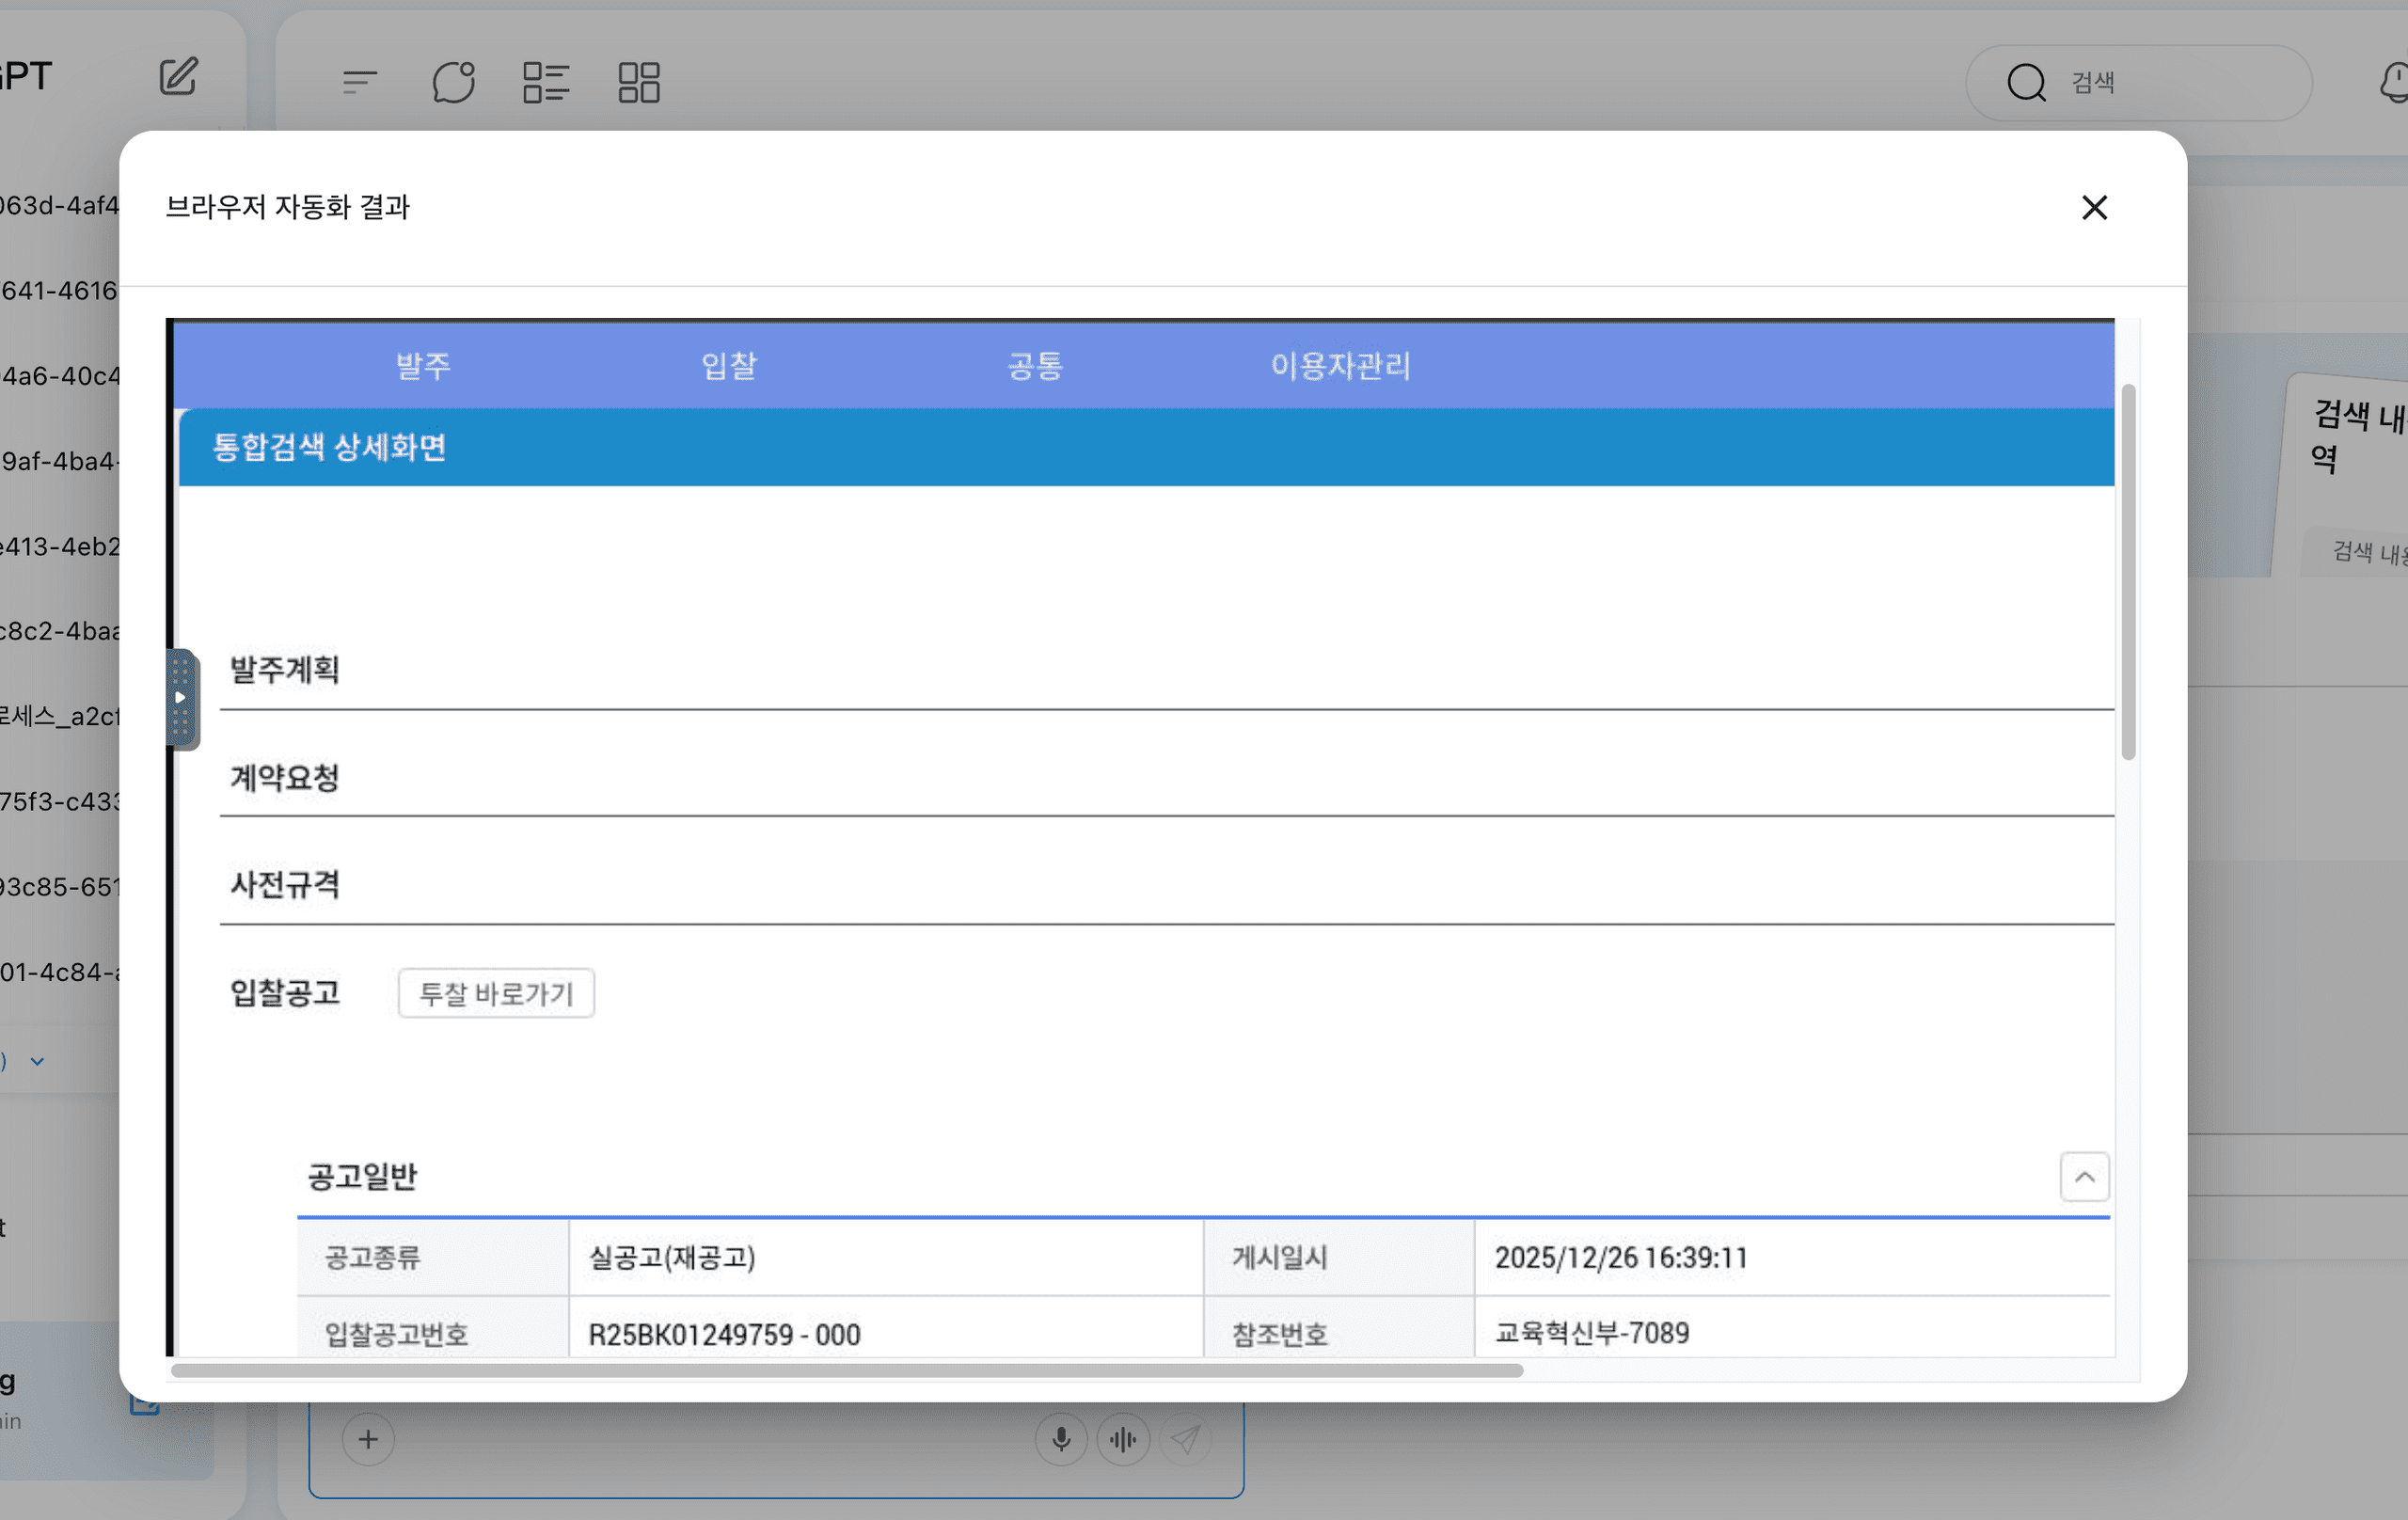
Task: Open the notifications bell icon
Action: click(x=2395, y=82)
